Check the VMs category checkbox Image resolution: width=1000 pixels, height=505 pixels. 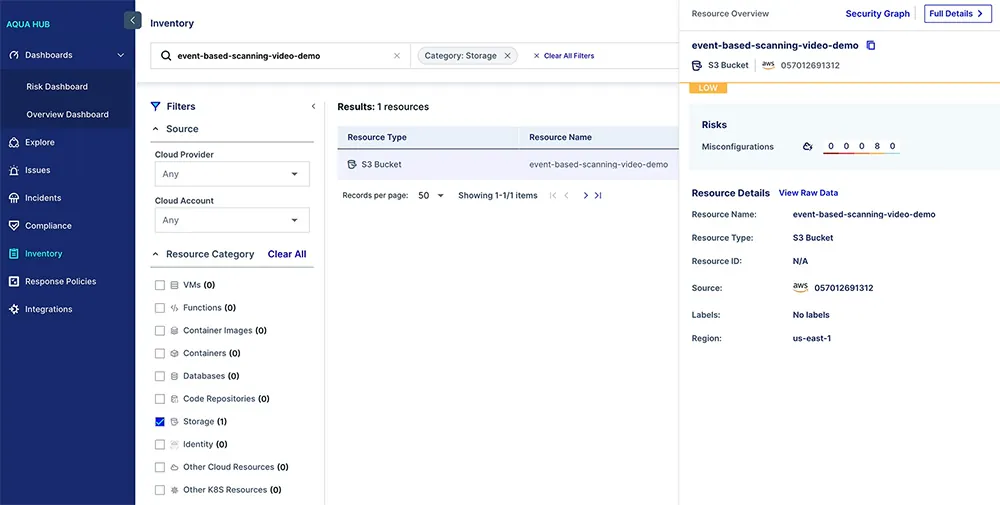click(160, 285)
